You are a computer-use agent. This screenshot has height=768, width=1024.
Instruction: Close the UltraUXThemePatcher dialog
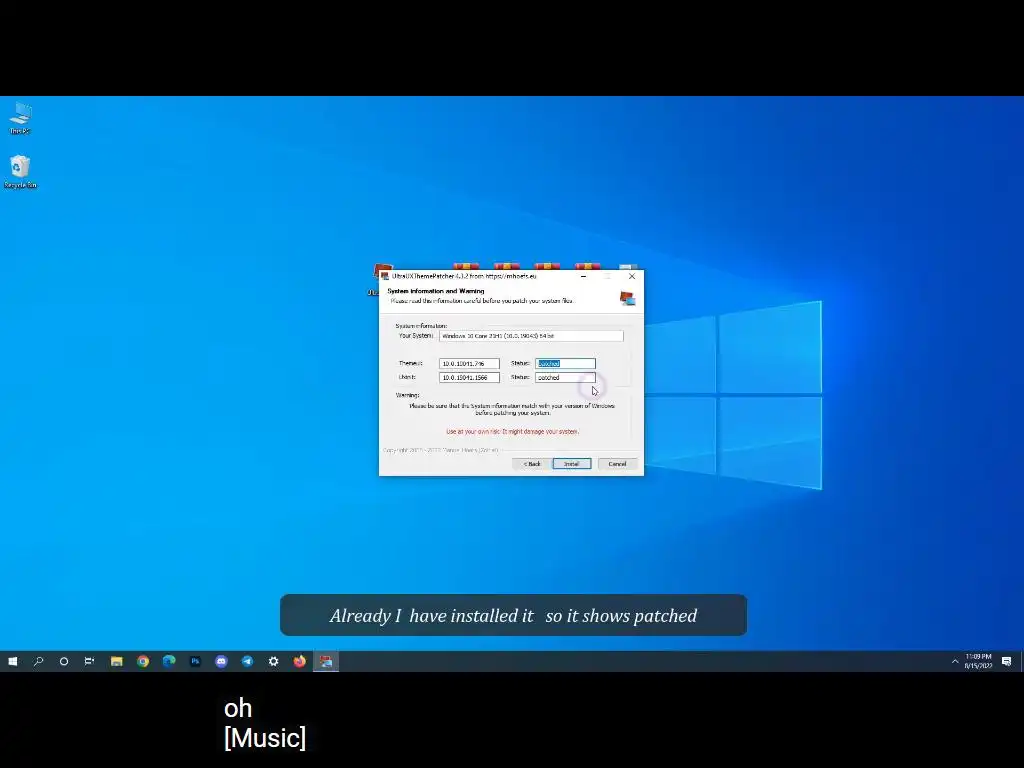[x=632, y=276]
